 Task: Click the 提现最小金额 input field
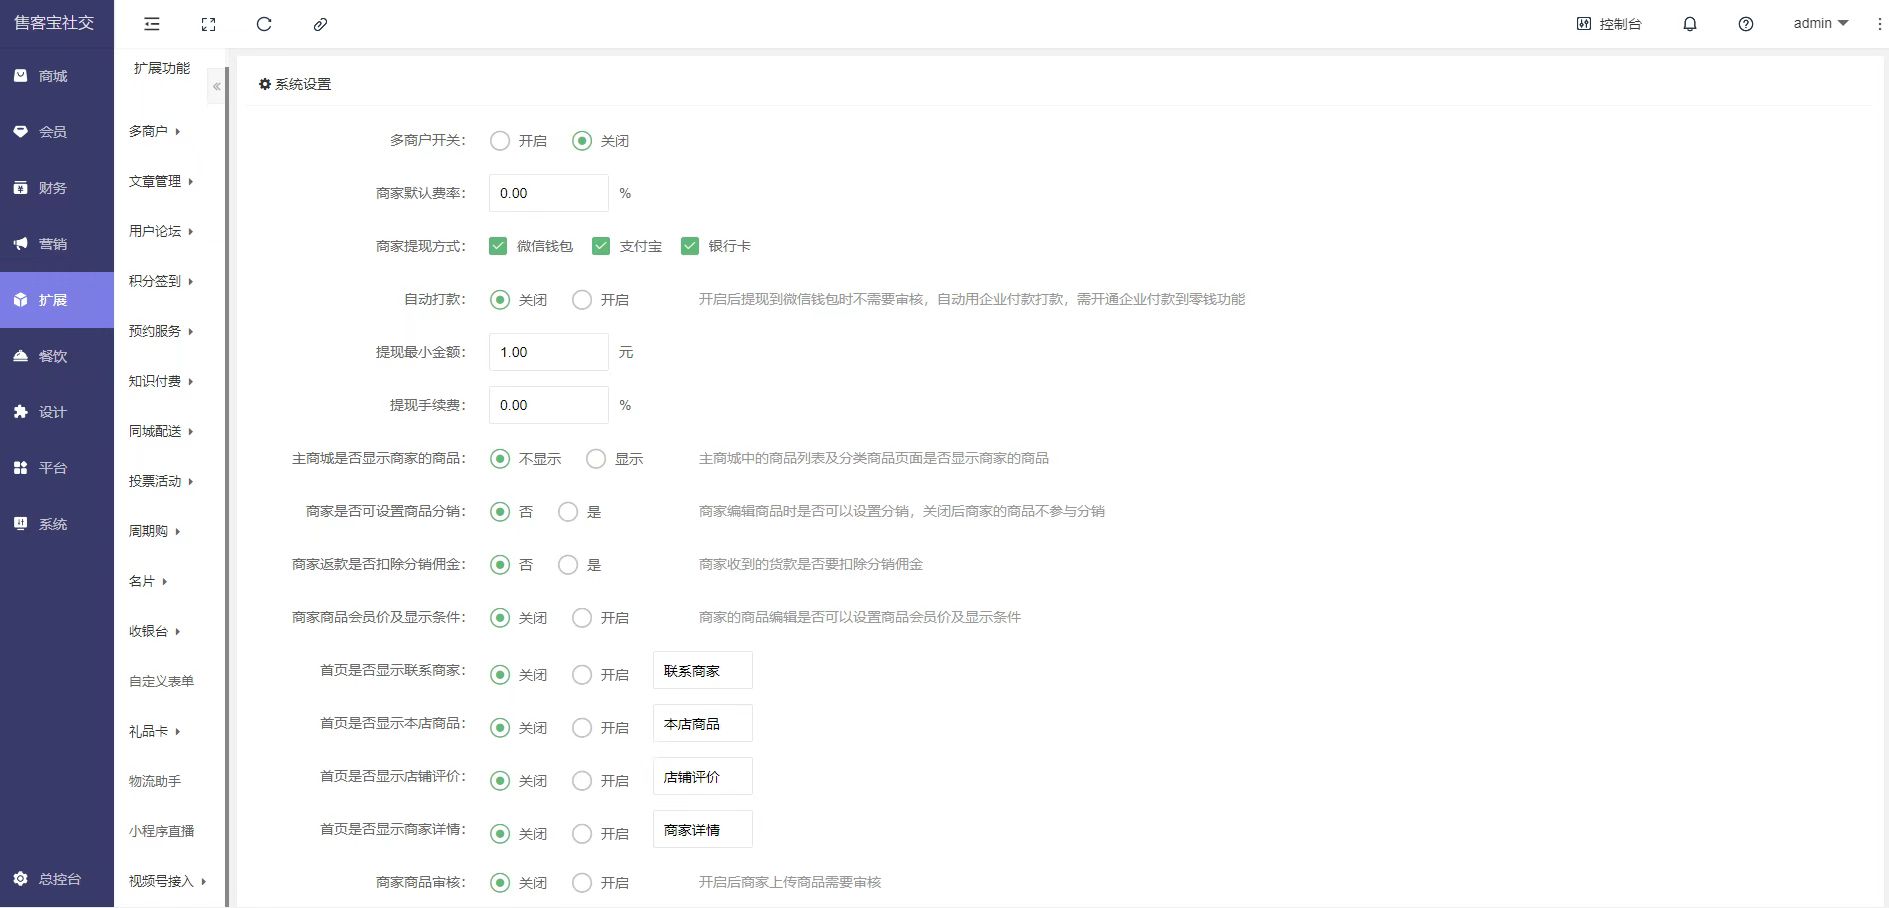click(x=548, y=352)
